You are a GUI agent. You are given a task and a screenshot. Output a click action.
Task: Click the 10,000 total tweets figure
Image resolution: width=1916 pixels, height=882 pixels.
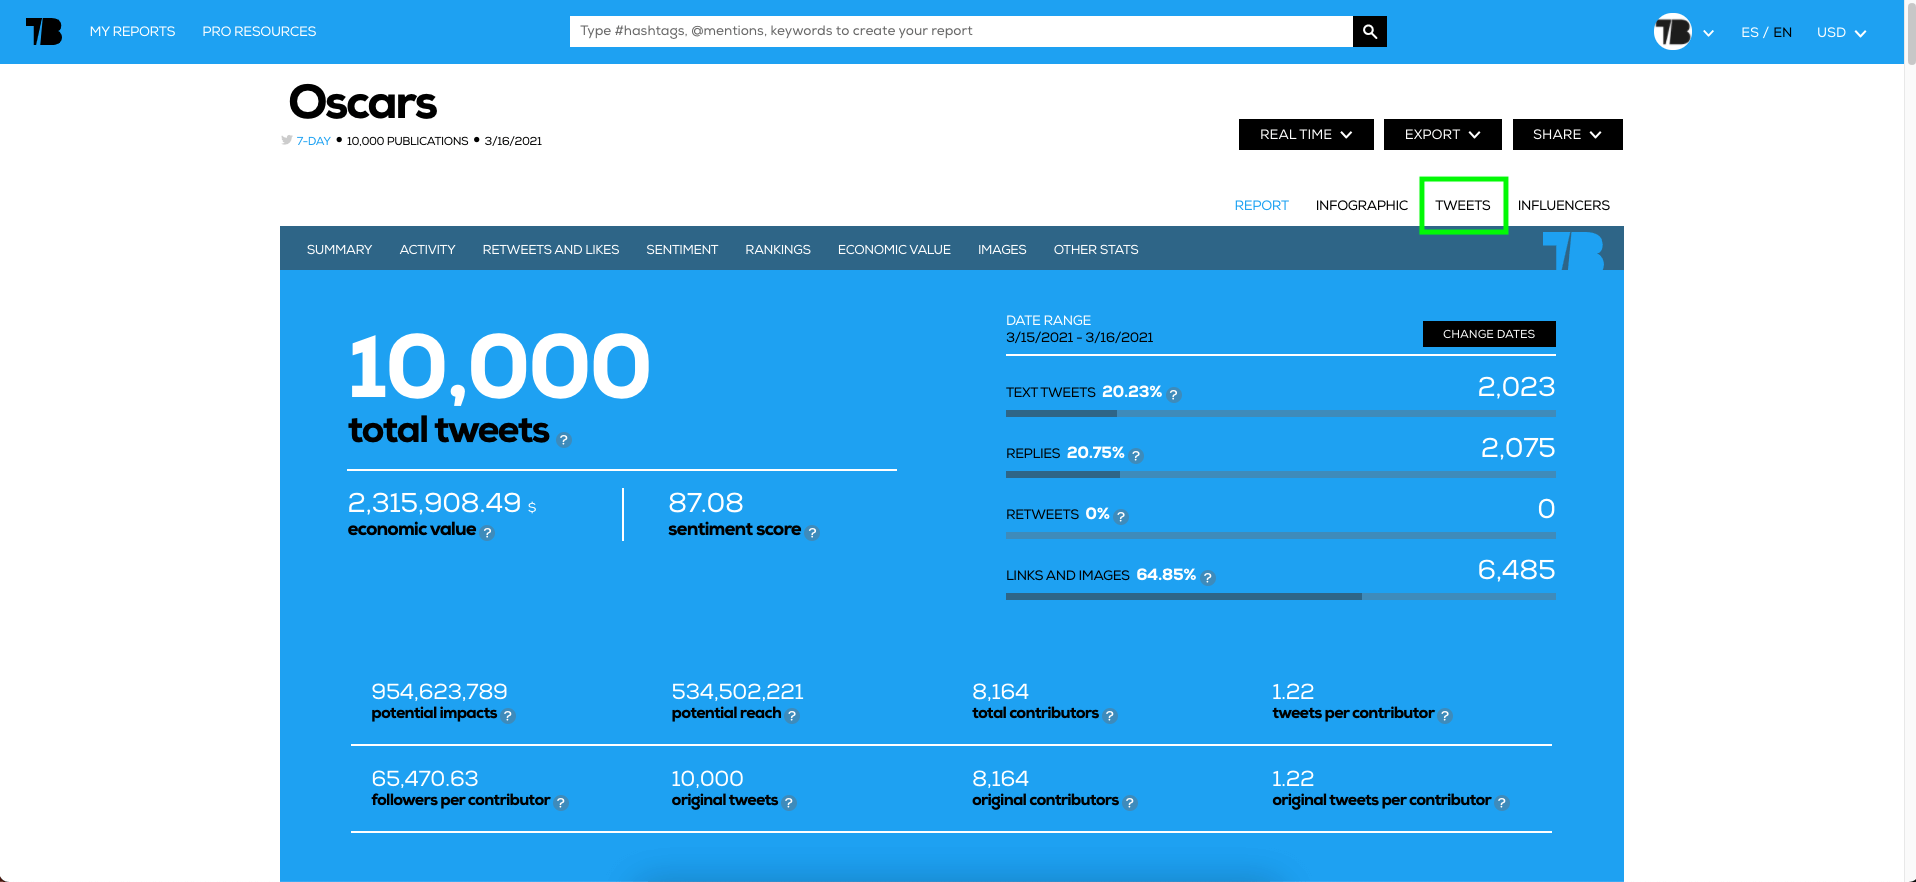click(499, 367)
